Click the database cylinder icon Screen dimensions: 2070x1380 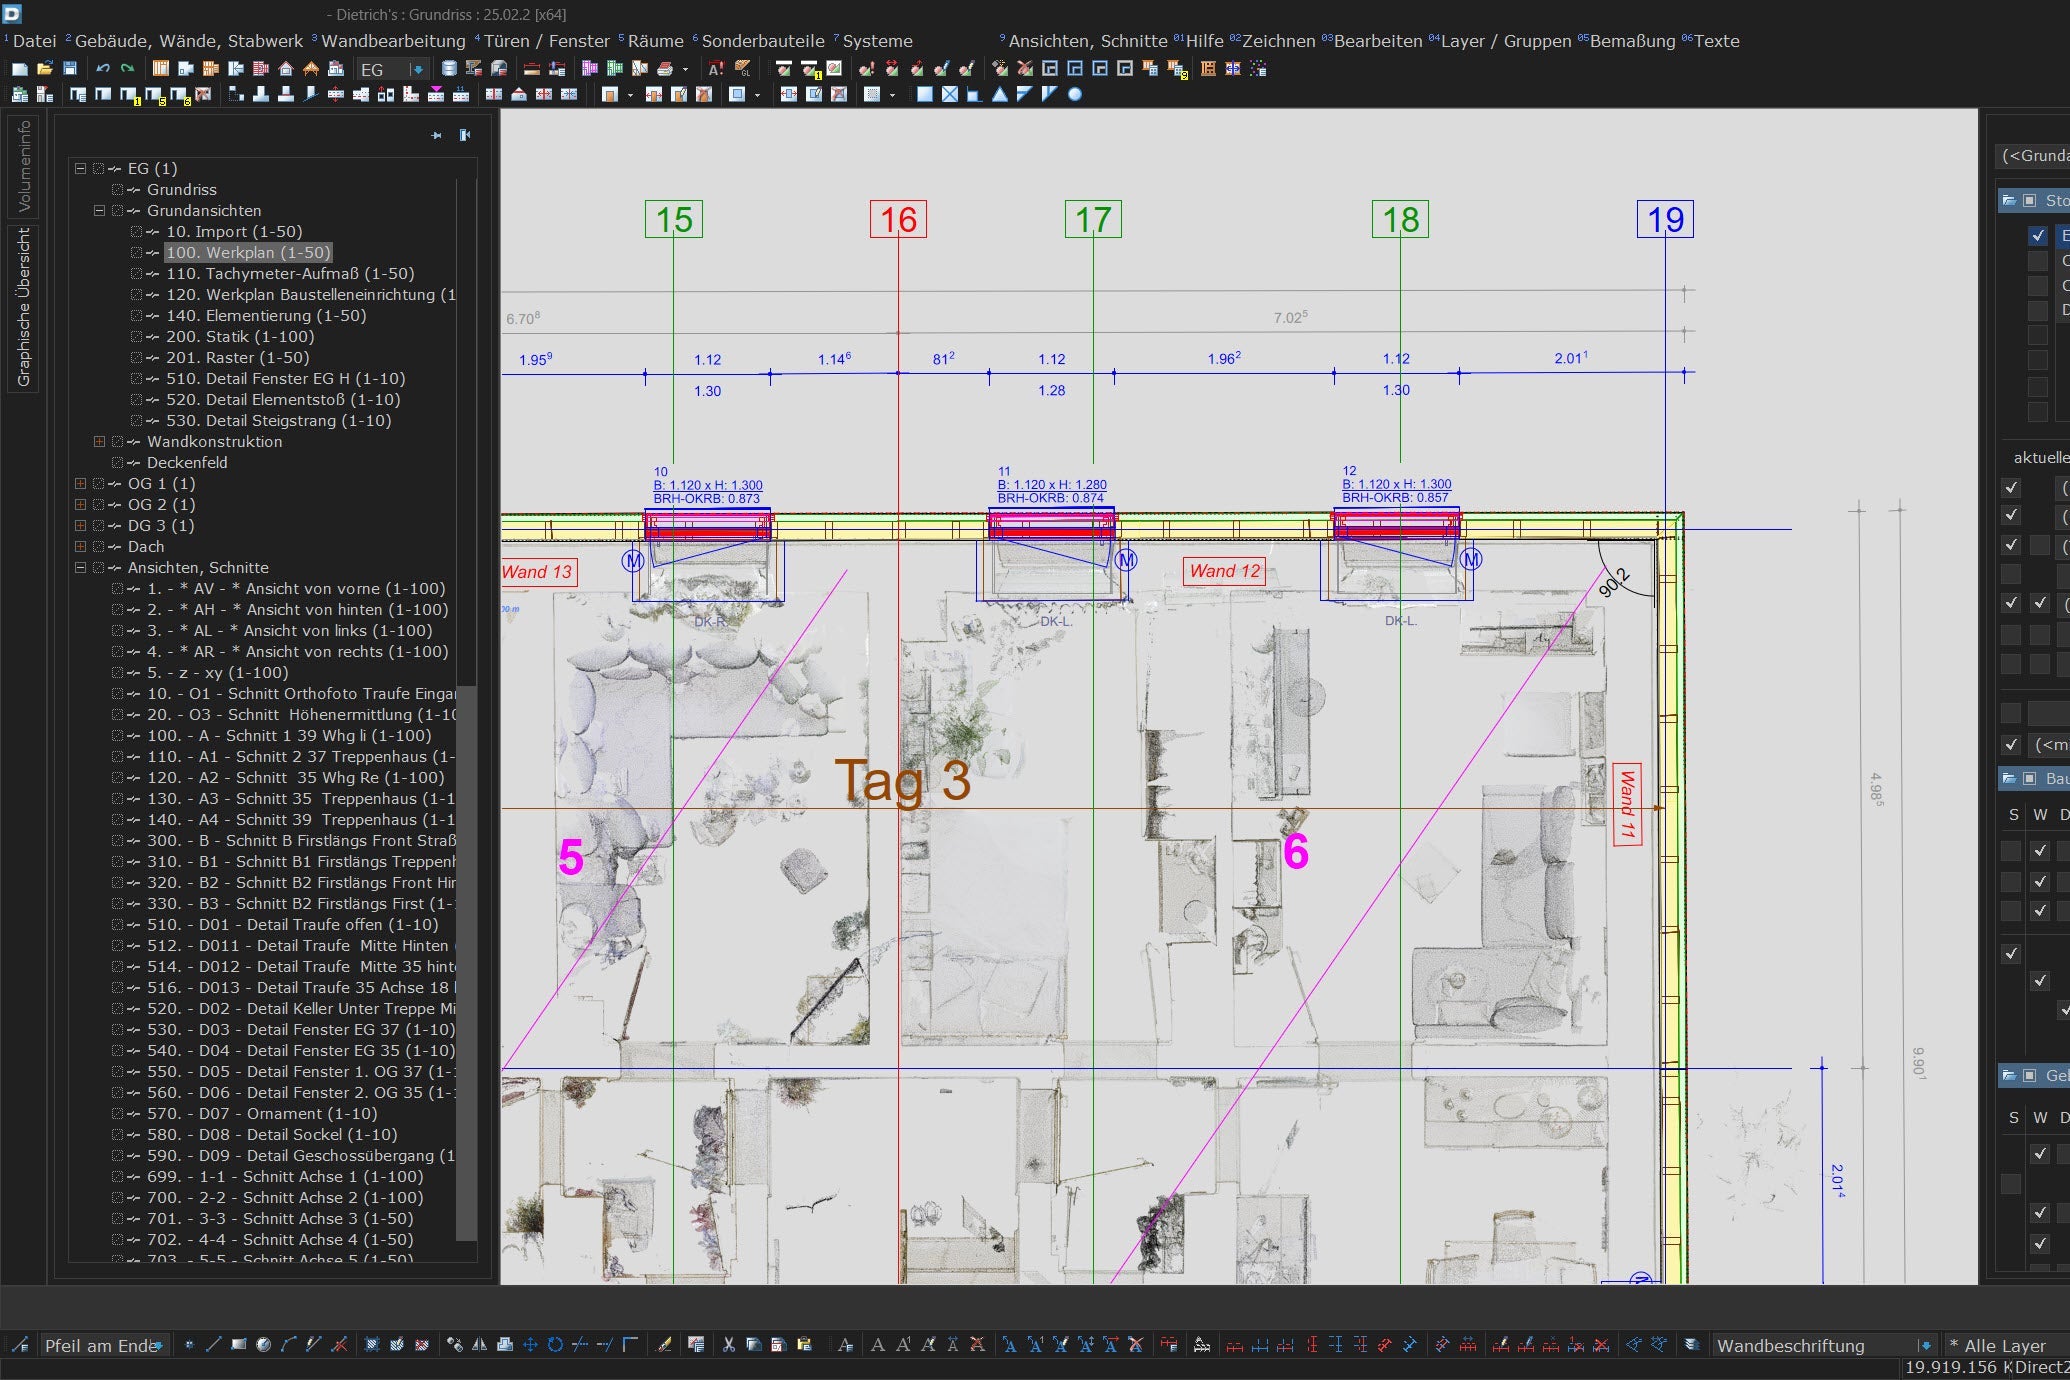click(449, 69)
